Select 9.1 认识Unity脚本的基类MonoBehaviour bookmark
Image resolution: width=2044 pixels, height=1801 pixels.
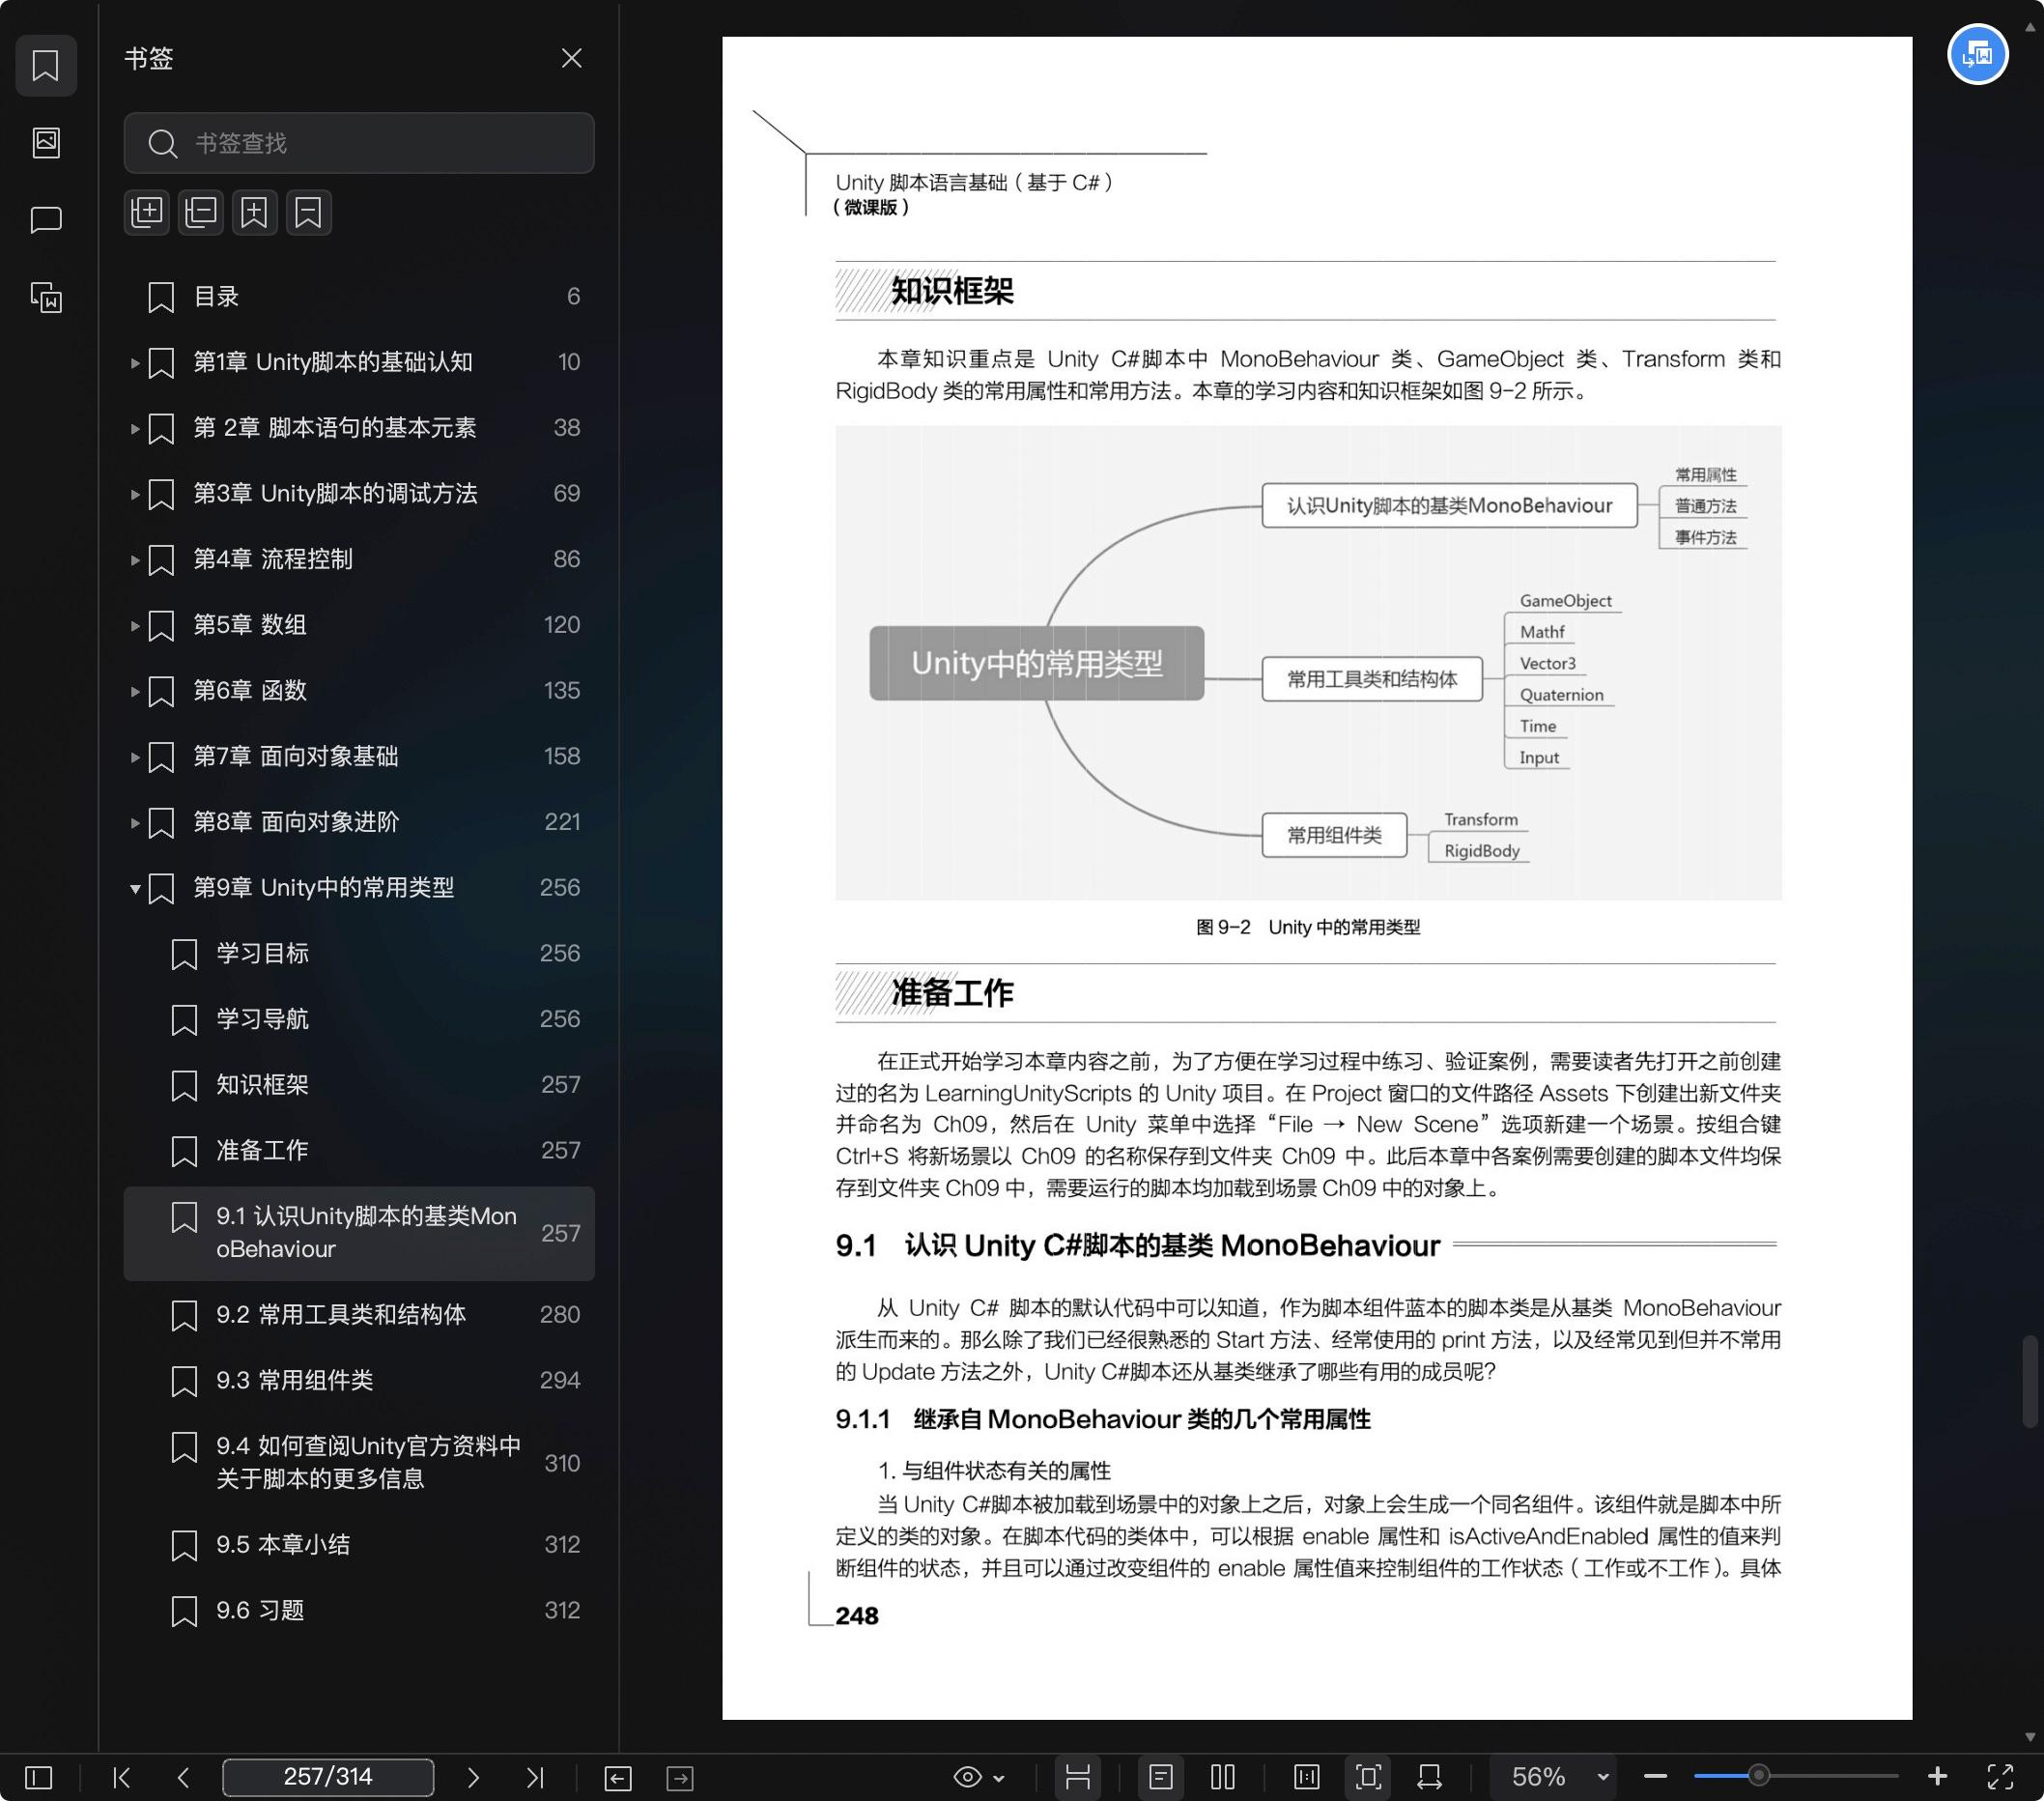tap(359, 1233)
